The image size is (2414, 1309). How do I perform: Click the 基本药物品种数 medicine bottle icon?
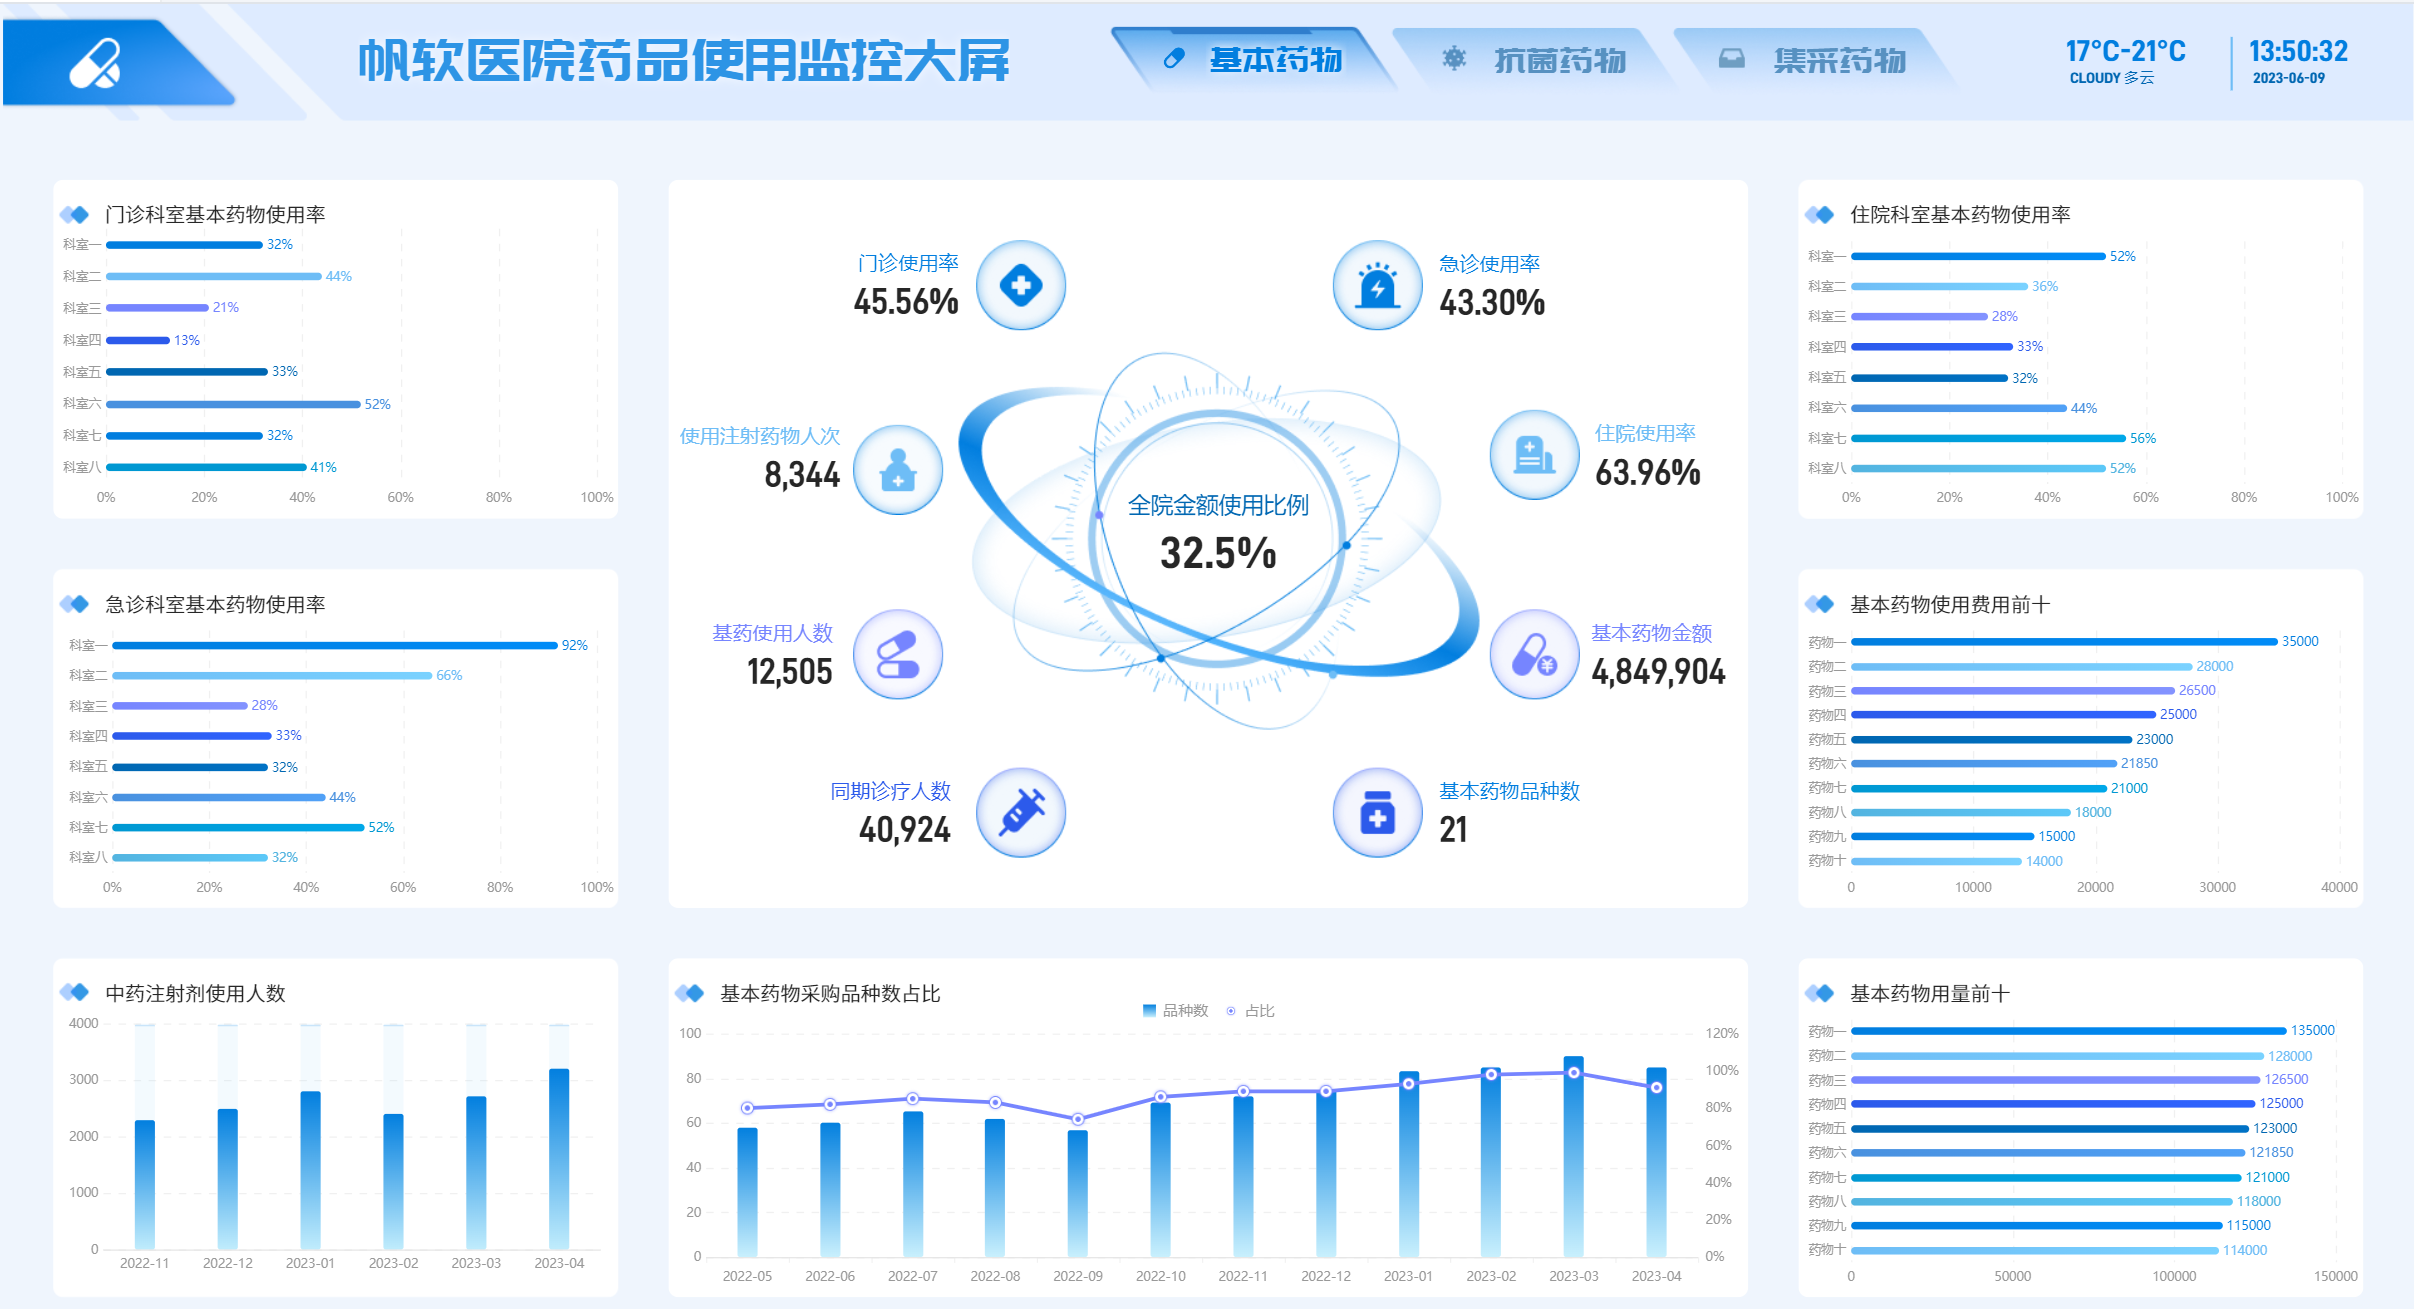click(x=1377, y=812)
